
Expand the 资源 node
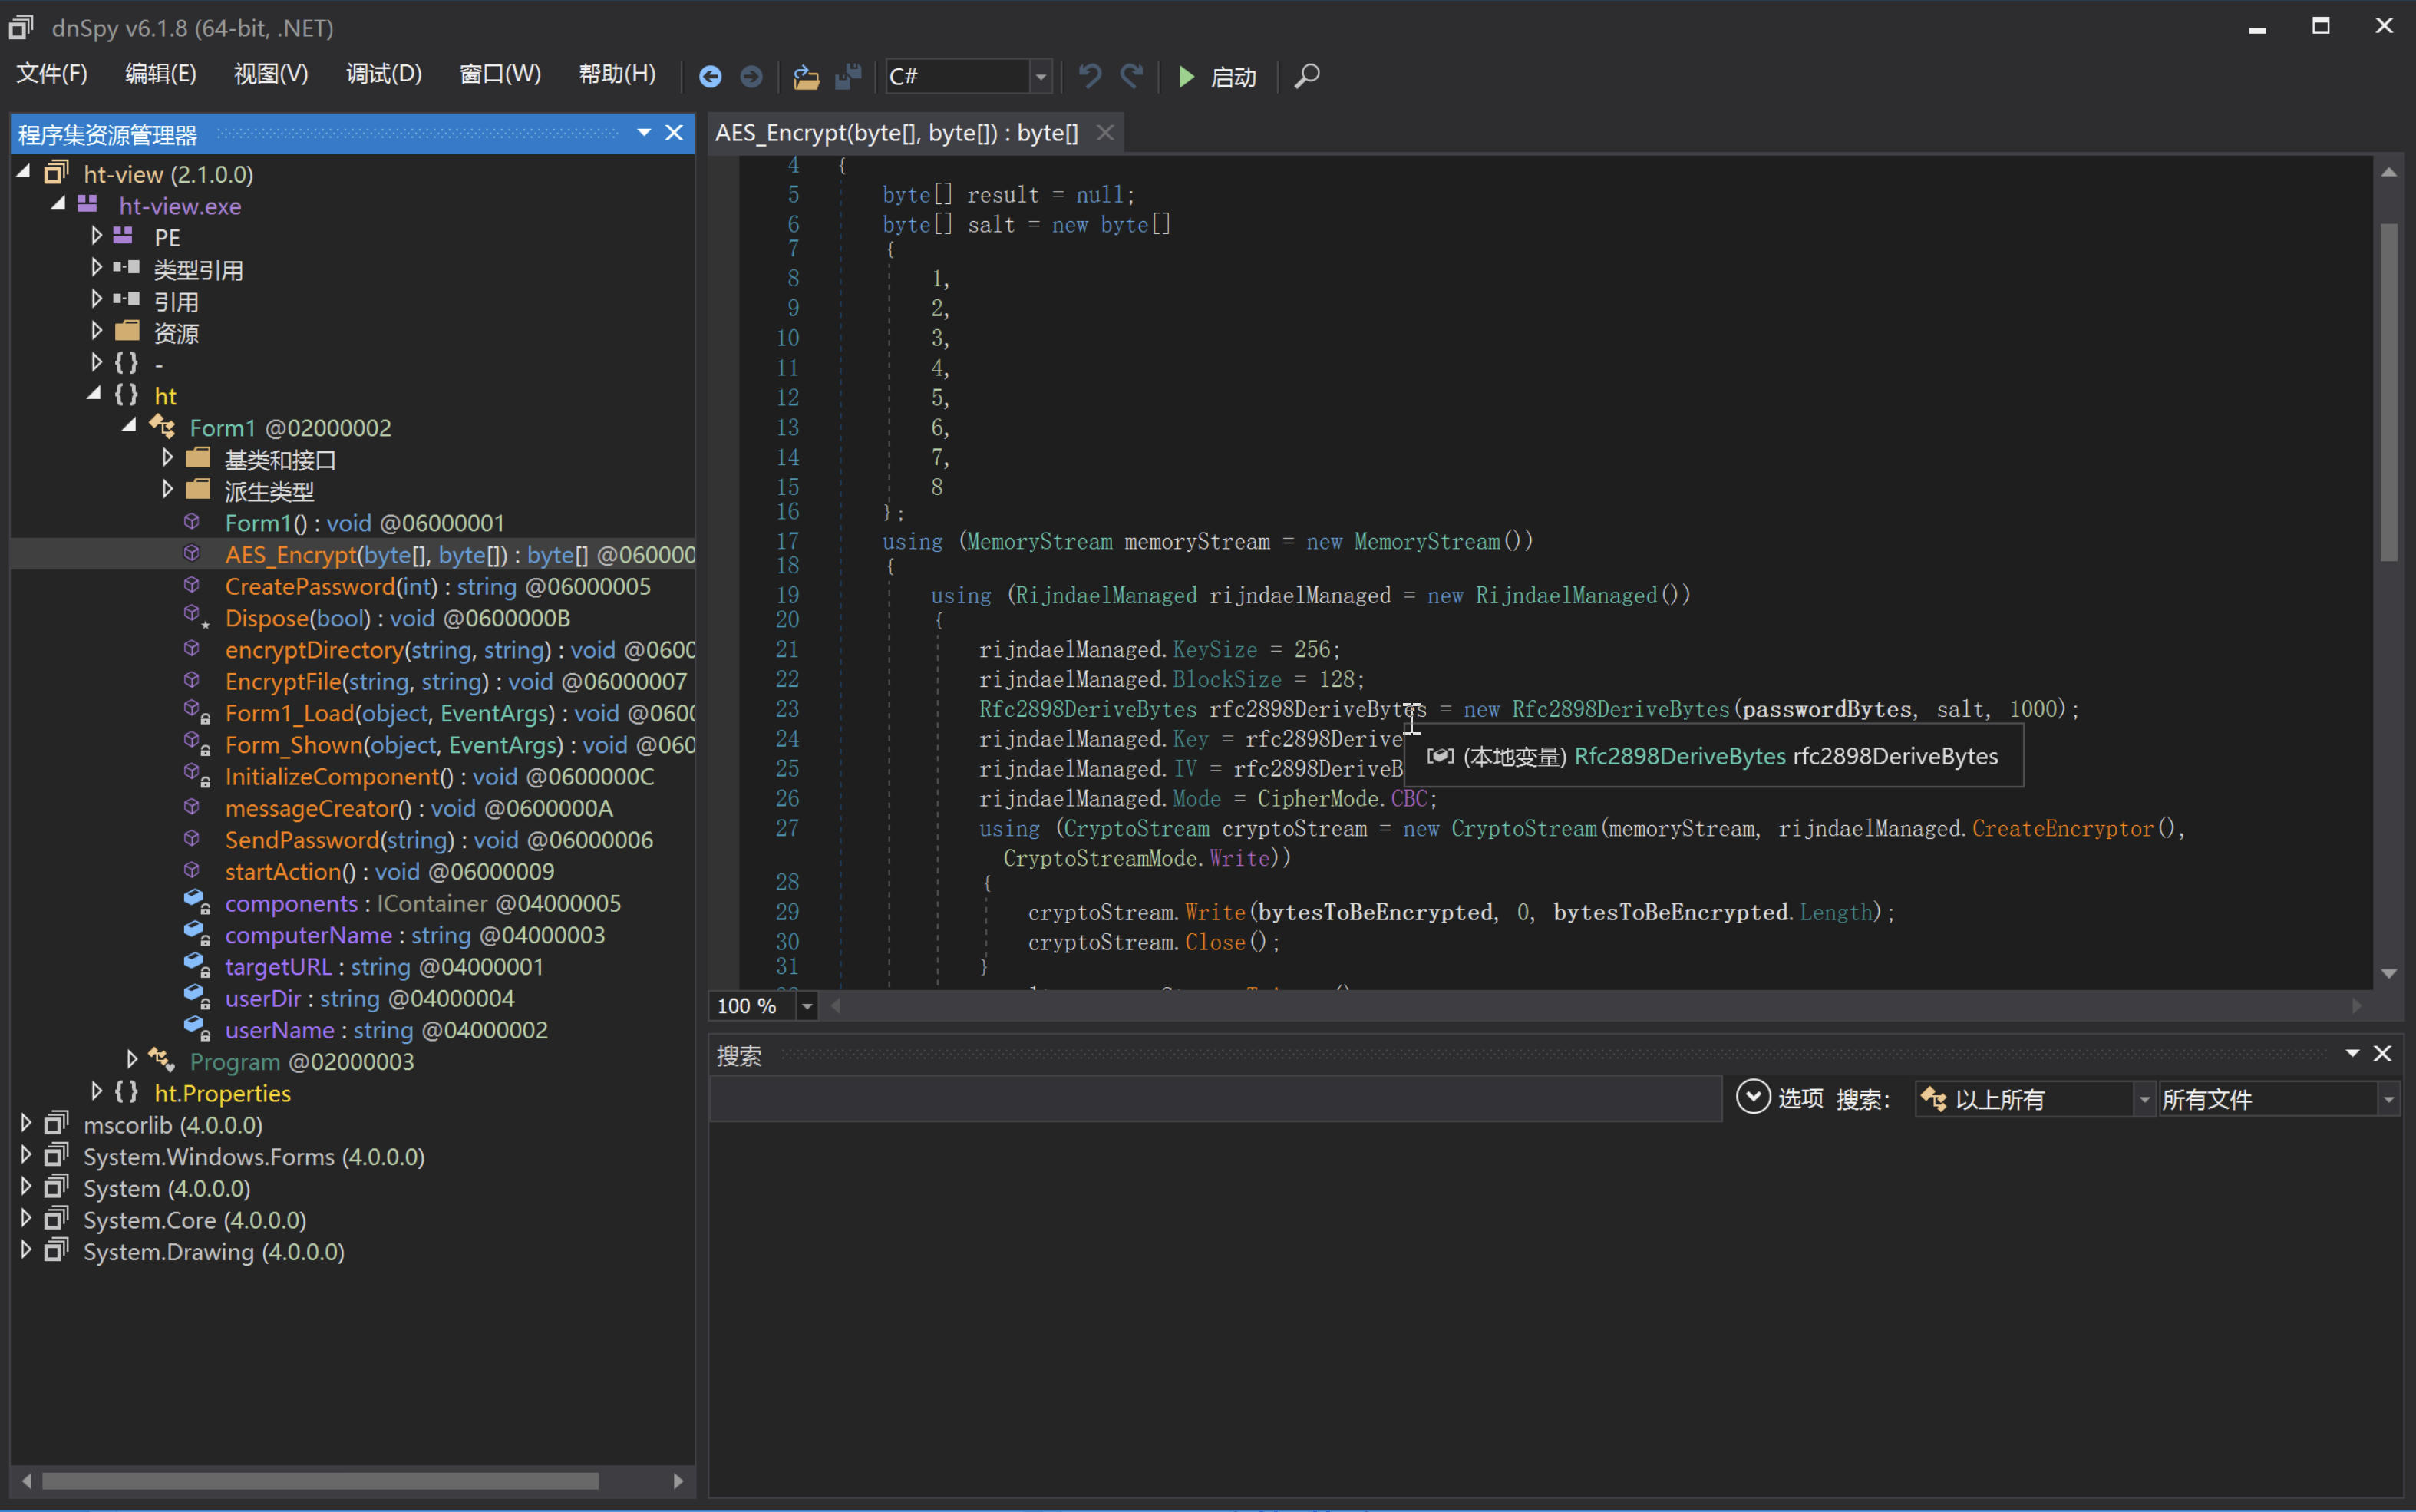click(x=96, y=331)
